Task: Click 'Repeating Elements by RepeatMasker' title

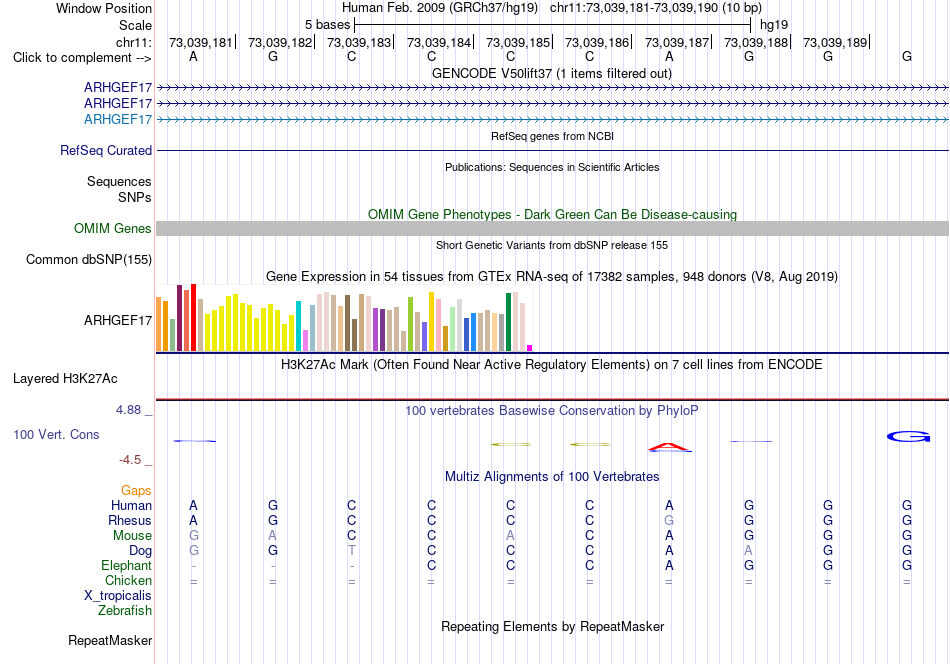Action: tap(552, 626)
